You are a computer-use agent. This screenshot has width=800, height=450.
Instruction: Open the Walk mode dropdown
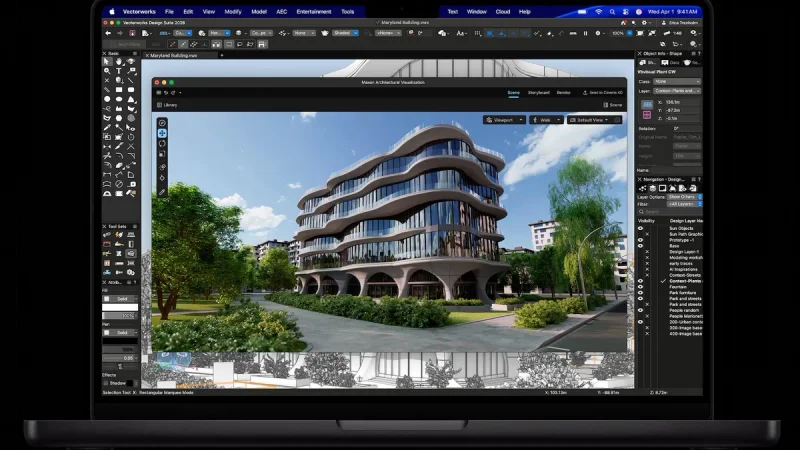click(x=546, y=120)
